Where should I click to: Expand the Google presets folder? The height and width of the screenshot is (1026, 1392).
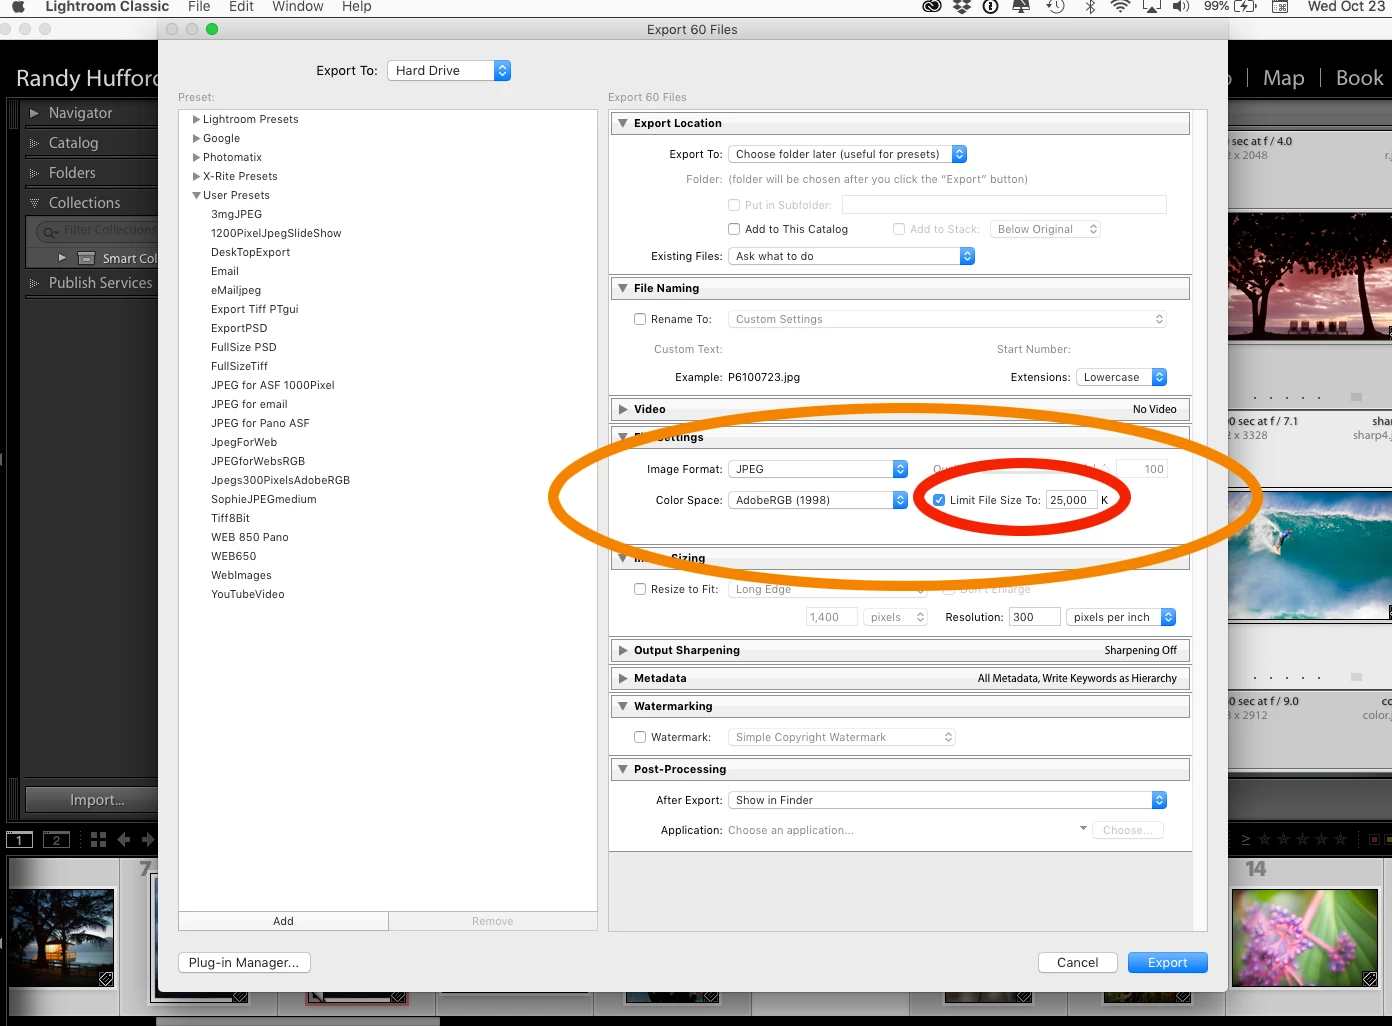click(x=197, y=138)
